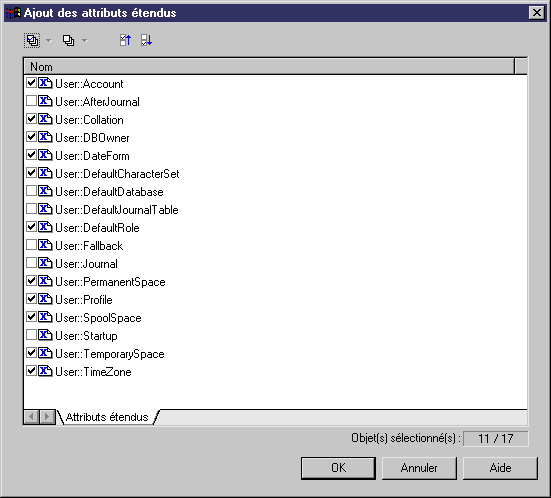Check the User::AfterJournal checkbox
The height and width of the screenshot is (498, 551).
[31, 101]
